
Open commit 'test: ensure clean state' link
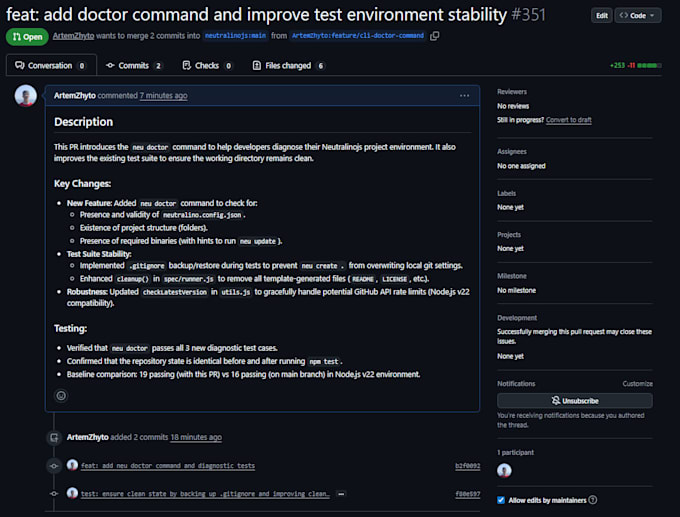pyautogui.click(x=205, y=494)
